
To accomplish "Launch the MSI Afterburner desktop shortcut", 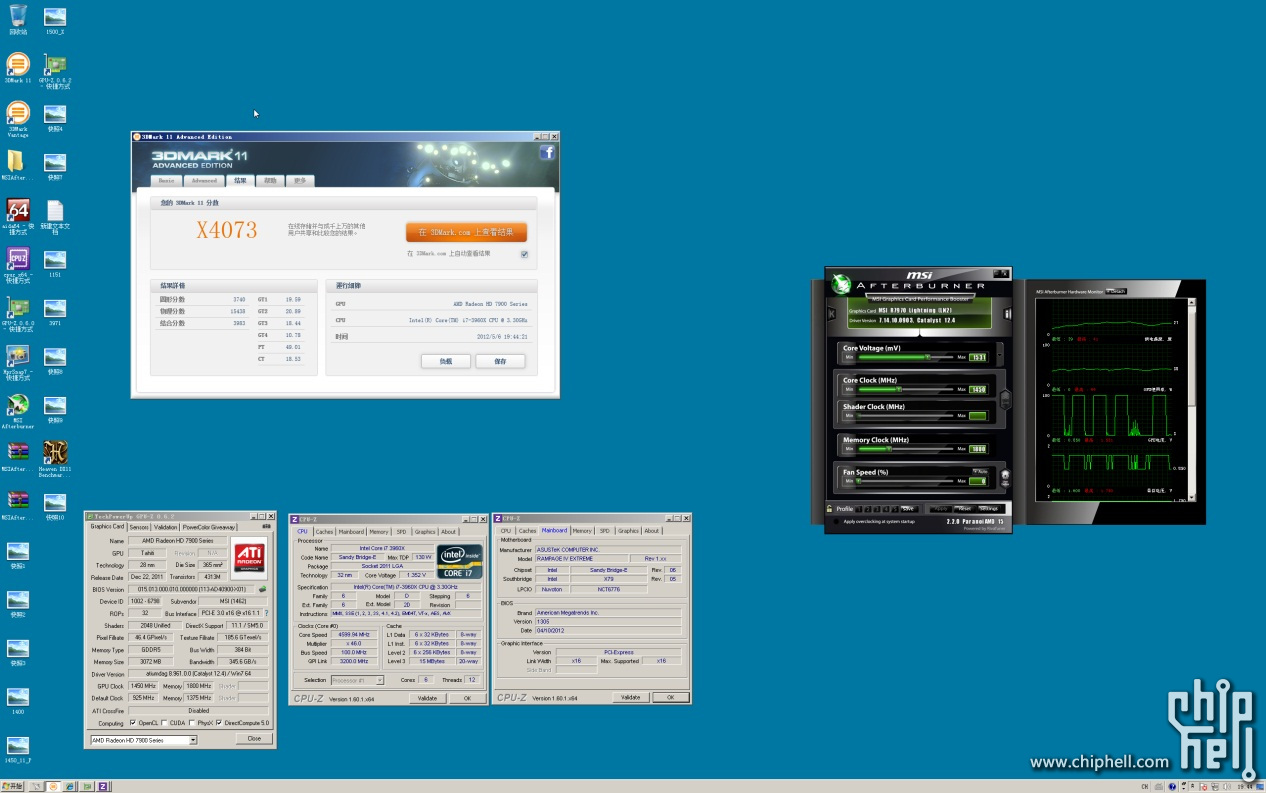I will click(17, 410).
